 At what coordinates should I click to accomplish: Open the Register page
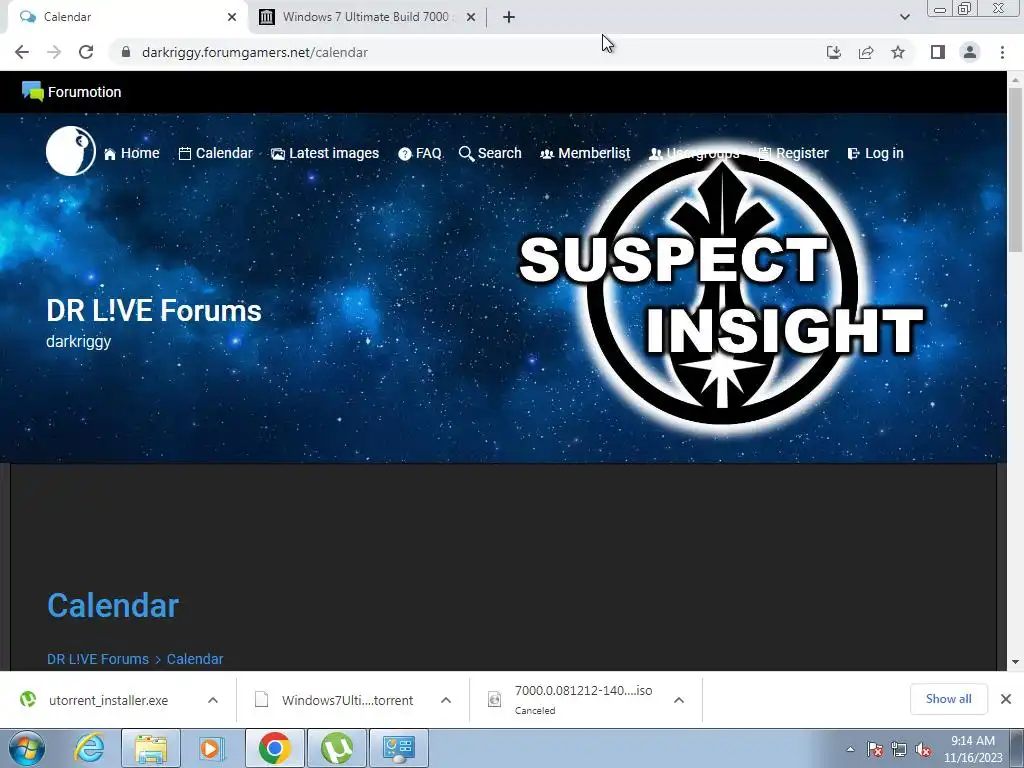(x=793, y=153)
